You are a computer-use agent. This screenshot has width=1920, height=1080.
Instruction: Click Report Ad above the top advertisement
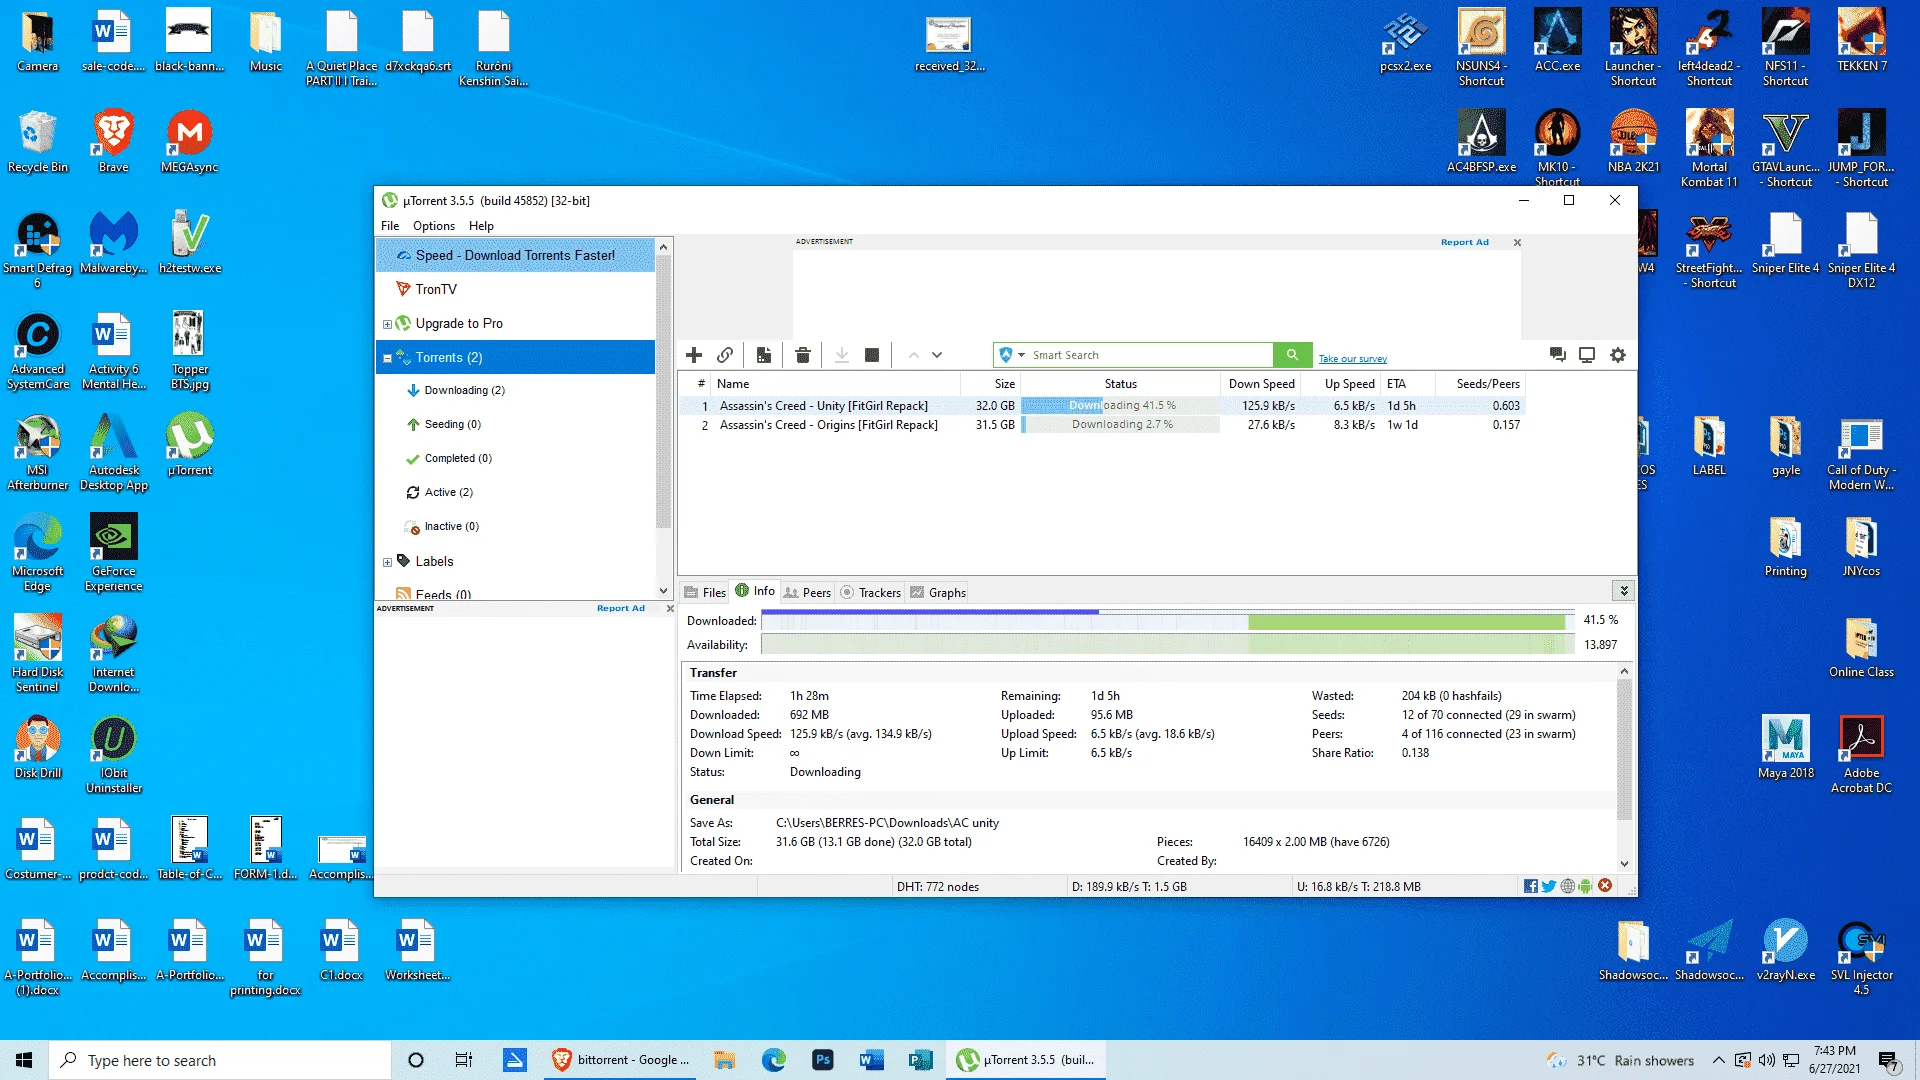tap(1464, 242)
